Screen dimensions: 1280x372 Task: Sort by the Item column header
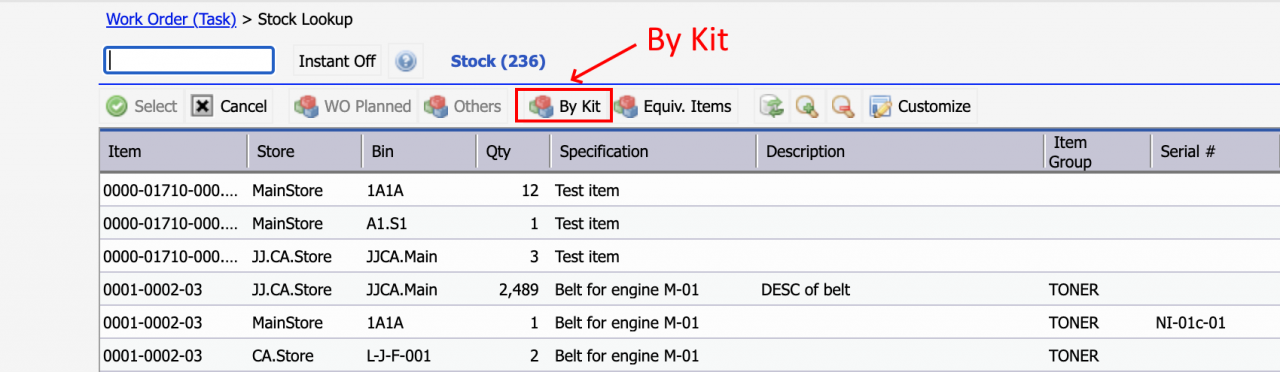tap(173, 151)
